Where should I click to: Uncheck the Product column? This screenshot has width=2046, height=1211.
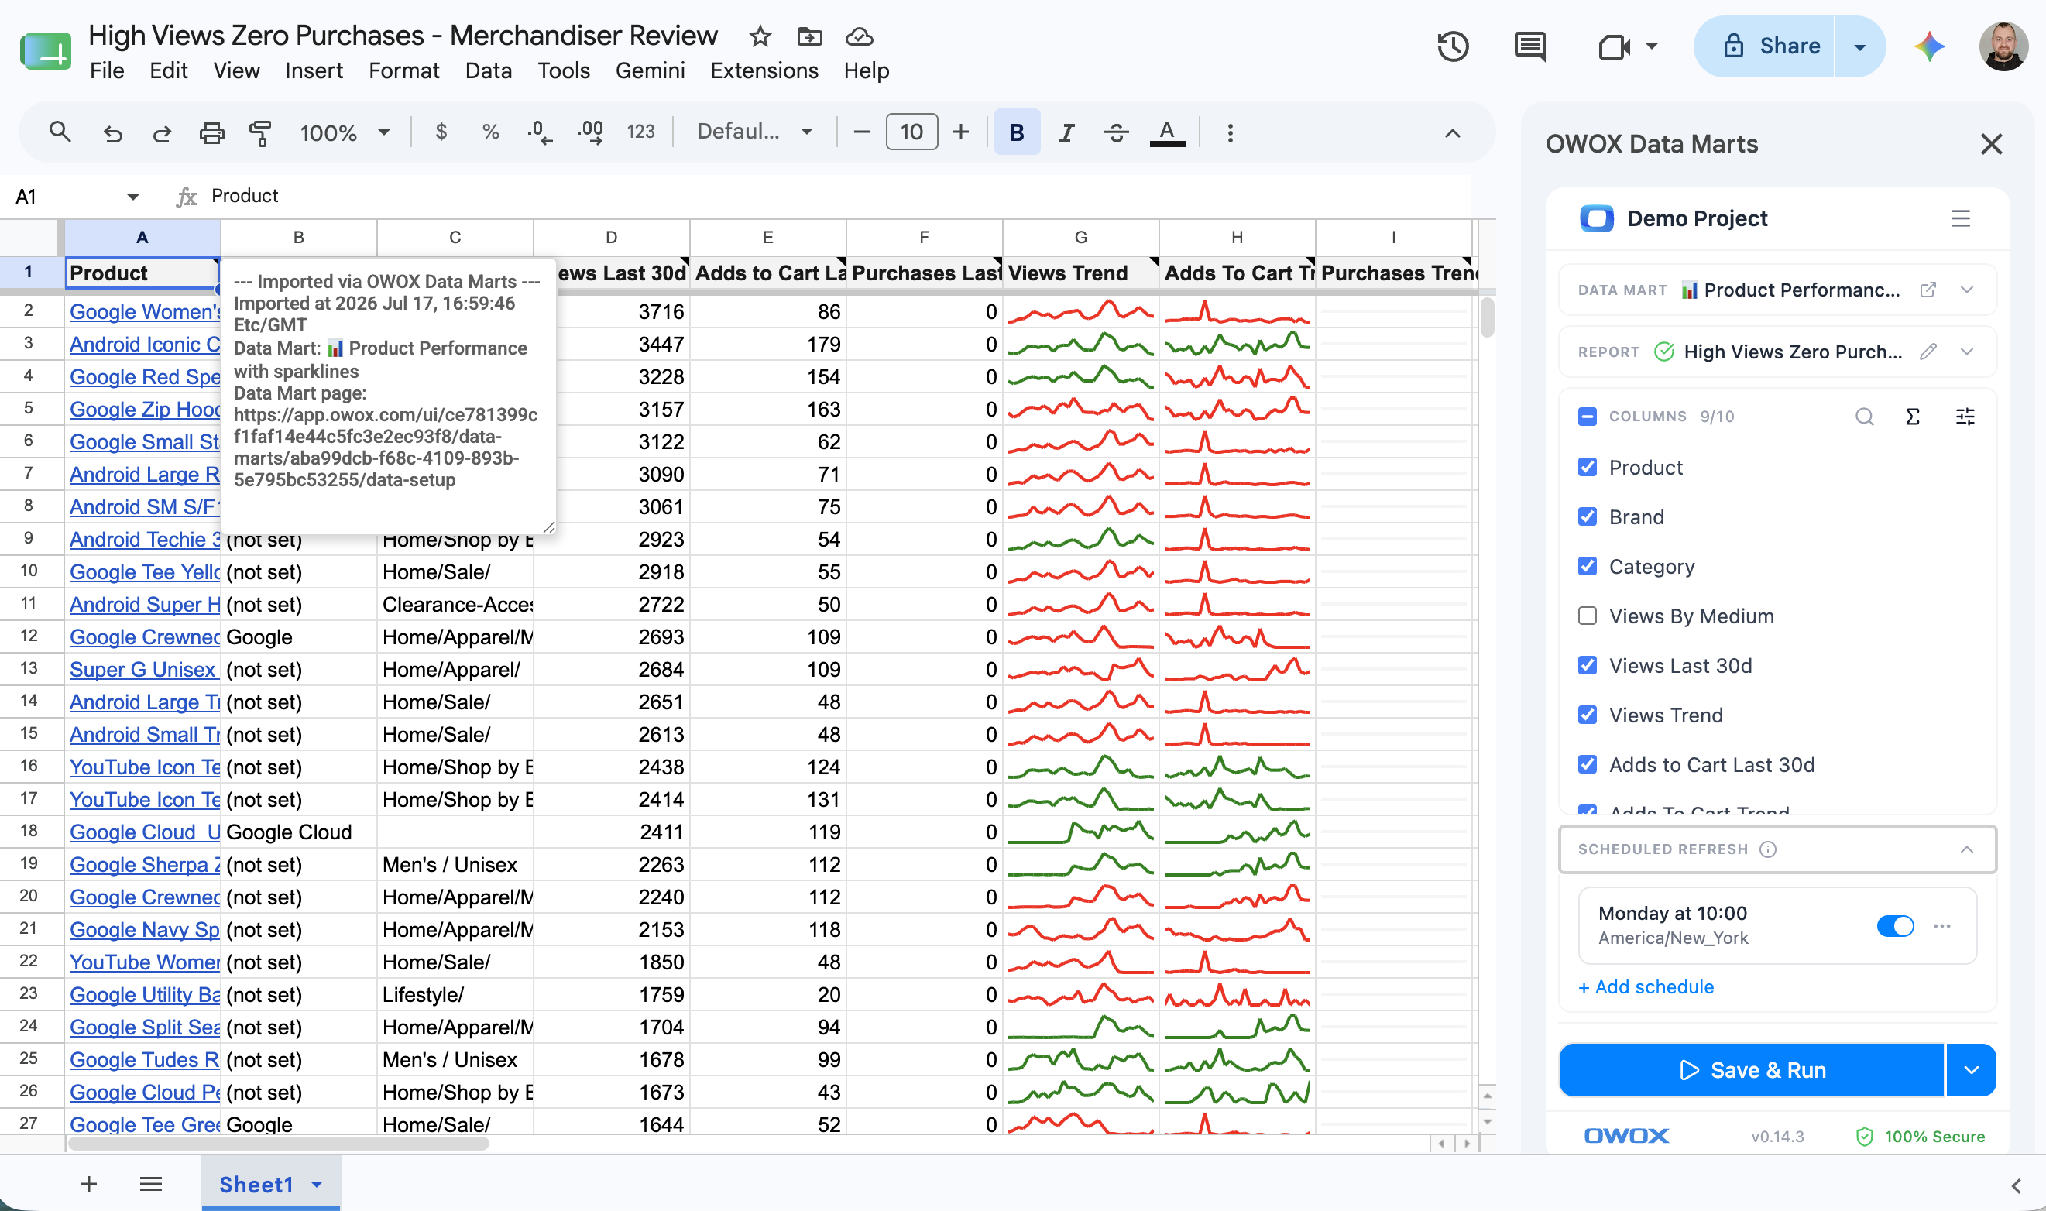pos(1587,467)
